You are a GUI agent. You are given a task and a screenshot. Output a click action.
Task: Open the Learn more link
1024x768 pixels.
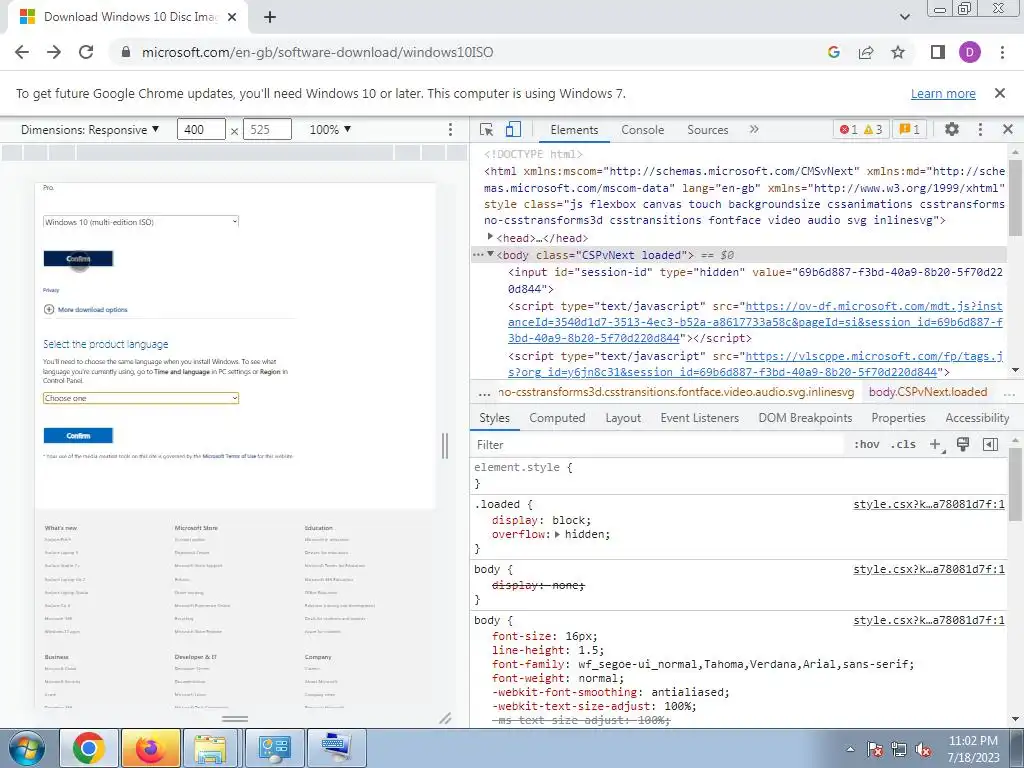943,94
